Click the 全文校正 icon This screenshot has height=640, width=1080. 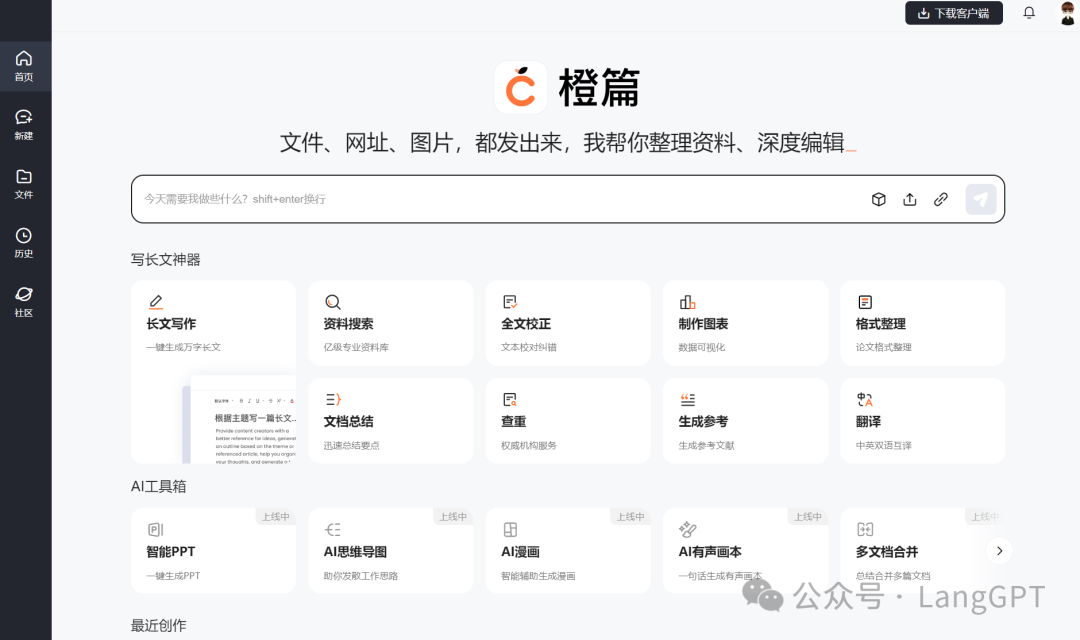point(510,302)
